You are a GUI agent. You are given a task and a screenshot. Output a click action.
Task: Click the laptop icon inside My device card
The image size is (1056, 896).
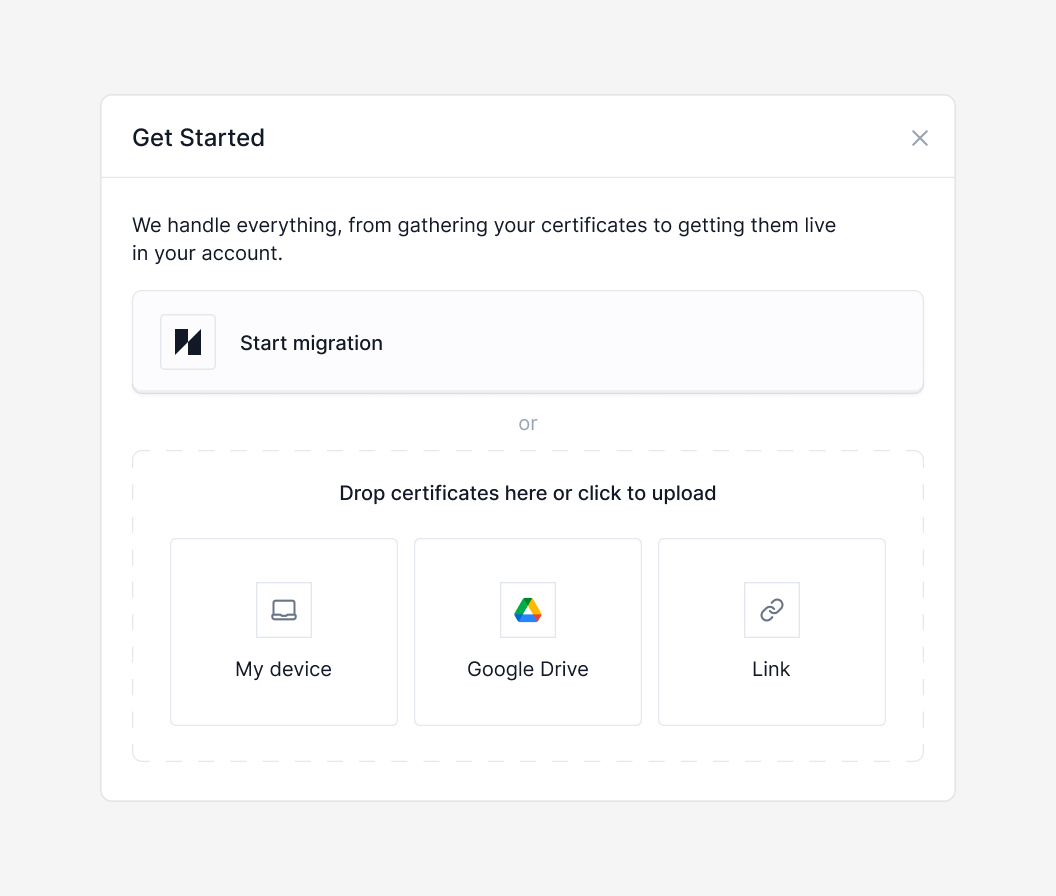tap(283, 610)
